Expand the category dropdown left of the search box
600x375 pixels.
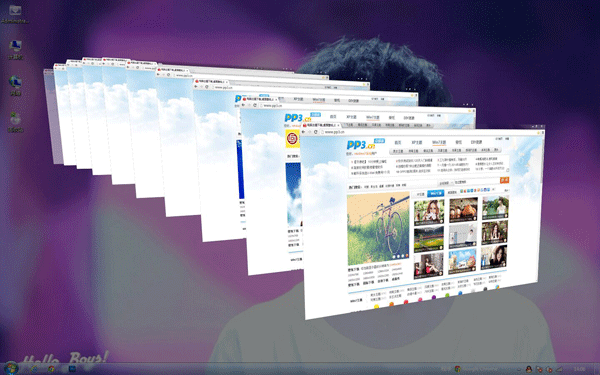point(444,183)
